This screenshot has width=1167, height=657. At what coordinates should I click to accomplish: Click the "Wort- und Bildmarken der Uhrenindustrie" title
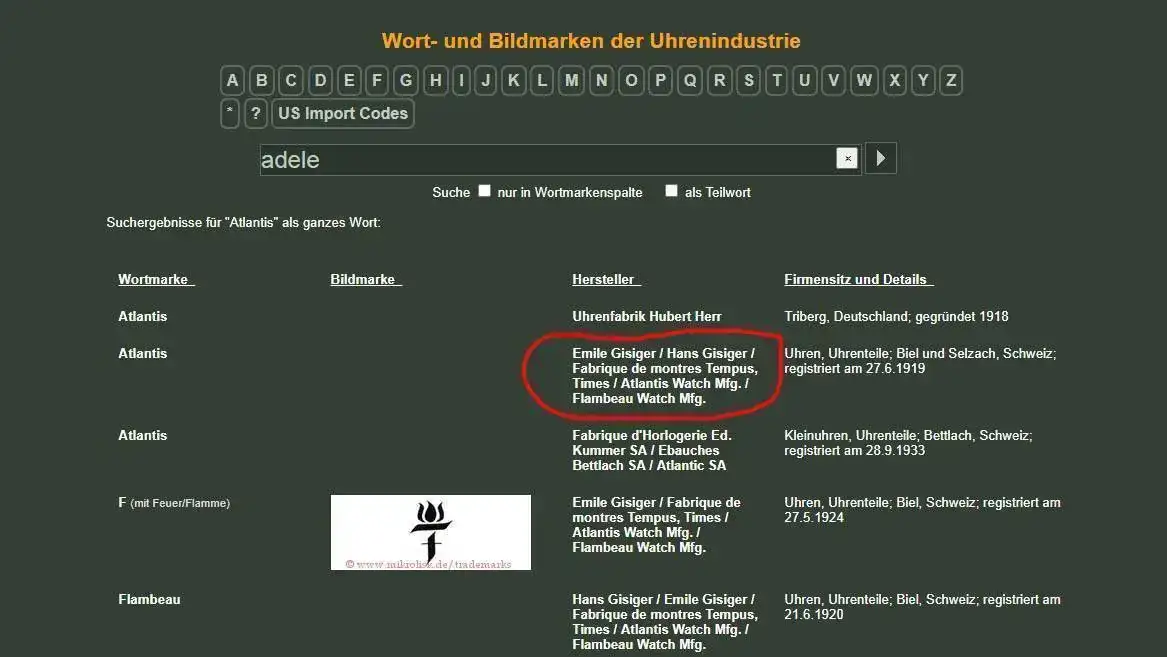tap(591, 40)
